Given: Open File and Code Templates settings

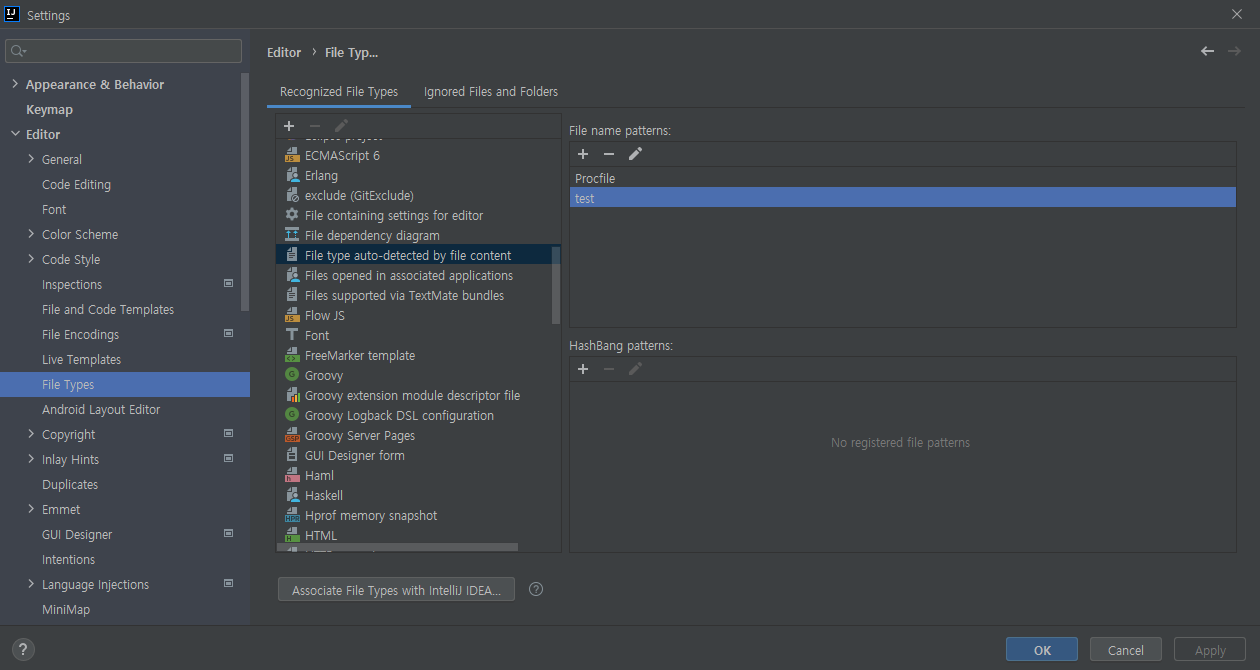Looking at the screenshot, I should (108, 309).
